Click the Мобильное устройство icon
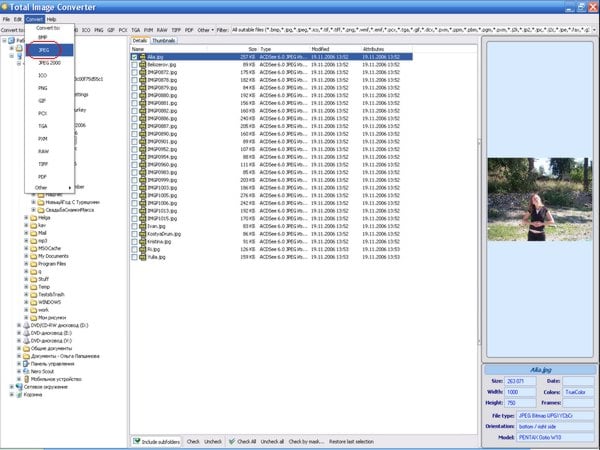Screen dimensions: 600x450 pyautogui.click(x=26, y=379)
